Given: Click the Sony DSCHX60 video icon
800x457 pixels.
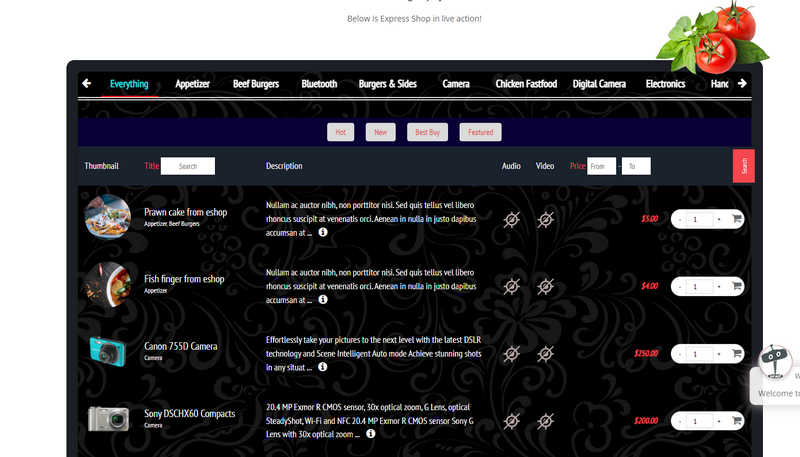Looking at the screenshot, I should click(545, 421).
